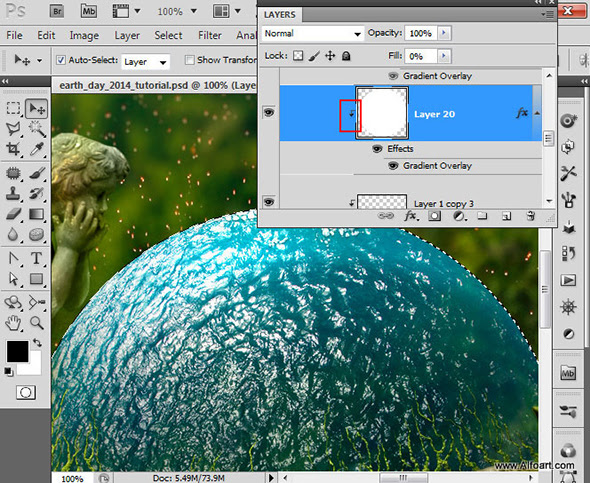Launch Bridge with the Br icon
Viewport: 590px width, 483px height.
(x=57, y=11)
